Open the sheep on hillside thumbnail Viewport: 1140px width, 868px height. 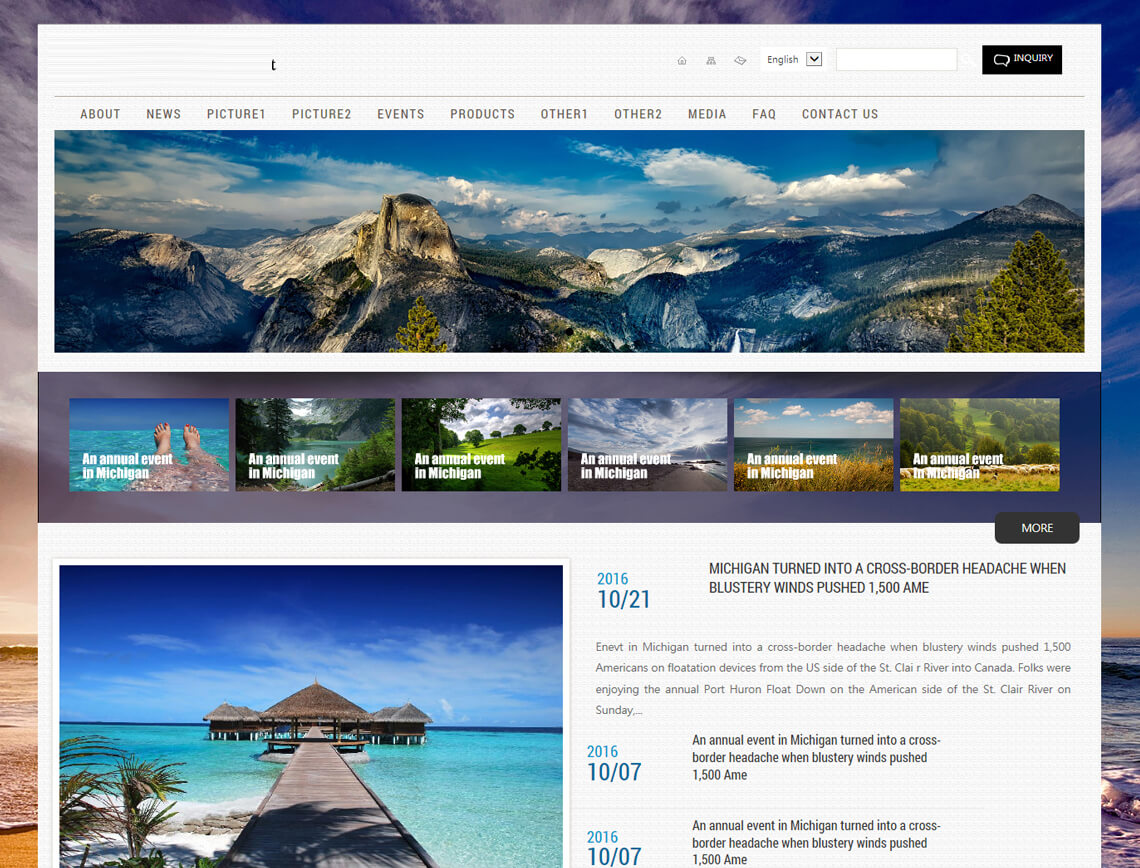pyautogui.click(x=979, y=444)
